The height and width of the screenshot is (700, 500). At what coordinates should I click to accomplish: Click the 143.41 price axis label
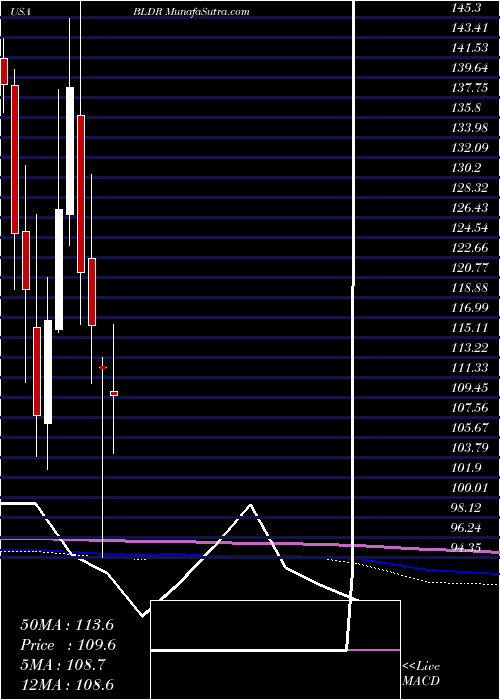[x=469, y=28]
